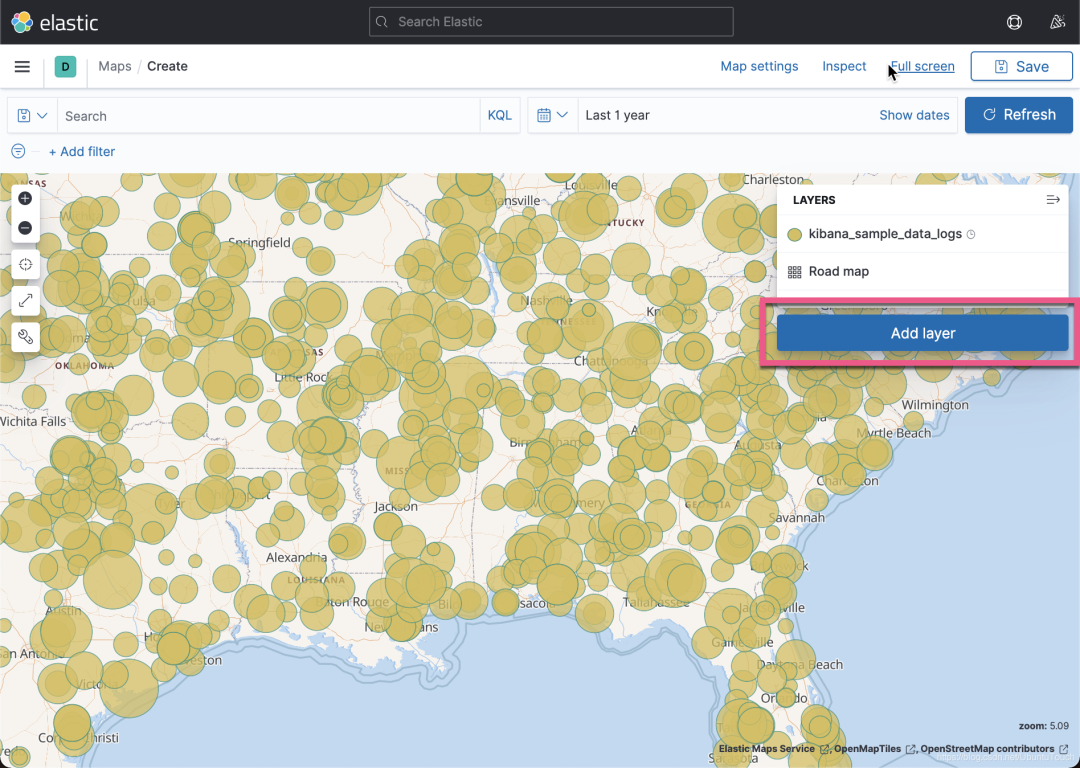
Task: Click the Myrtle Beach label on map
Action: pyautogui.click(x=893, y=433)
